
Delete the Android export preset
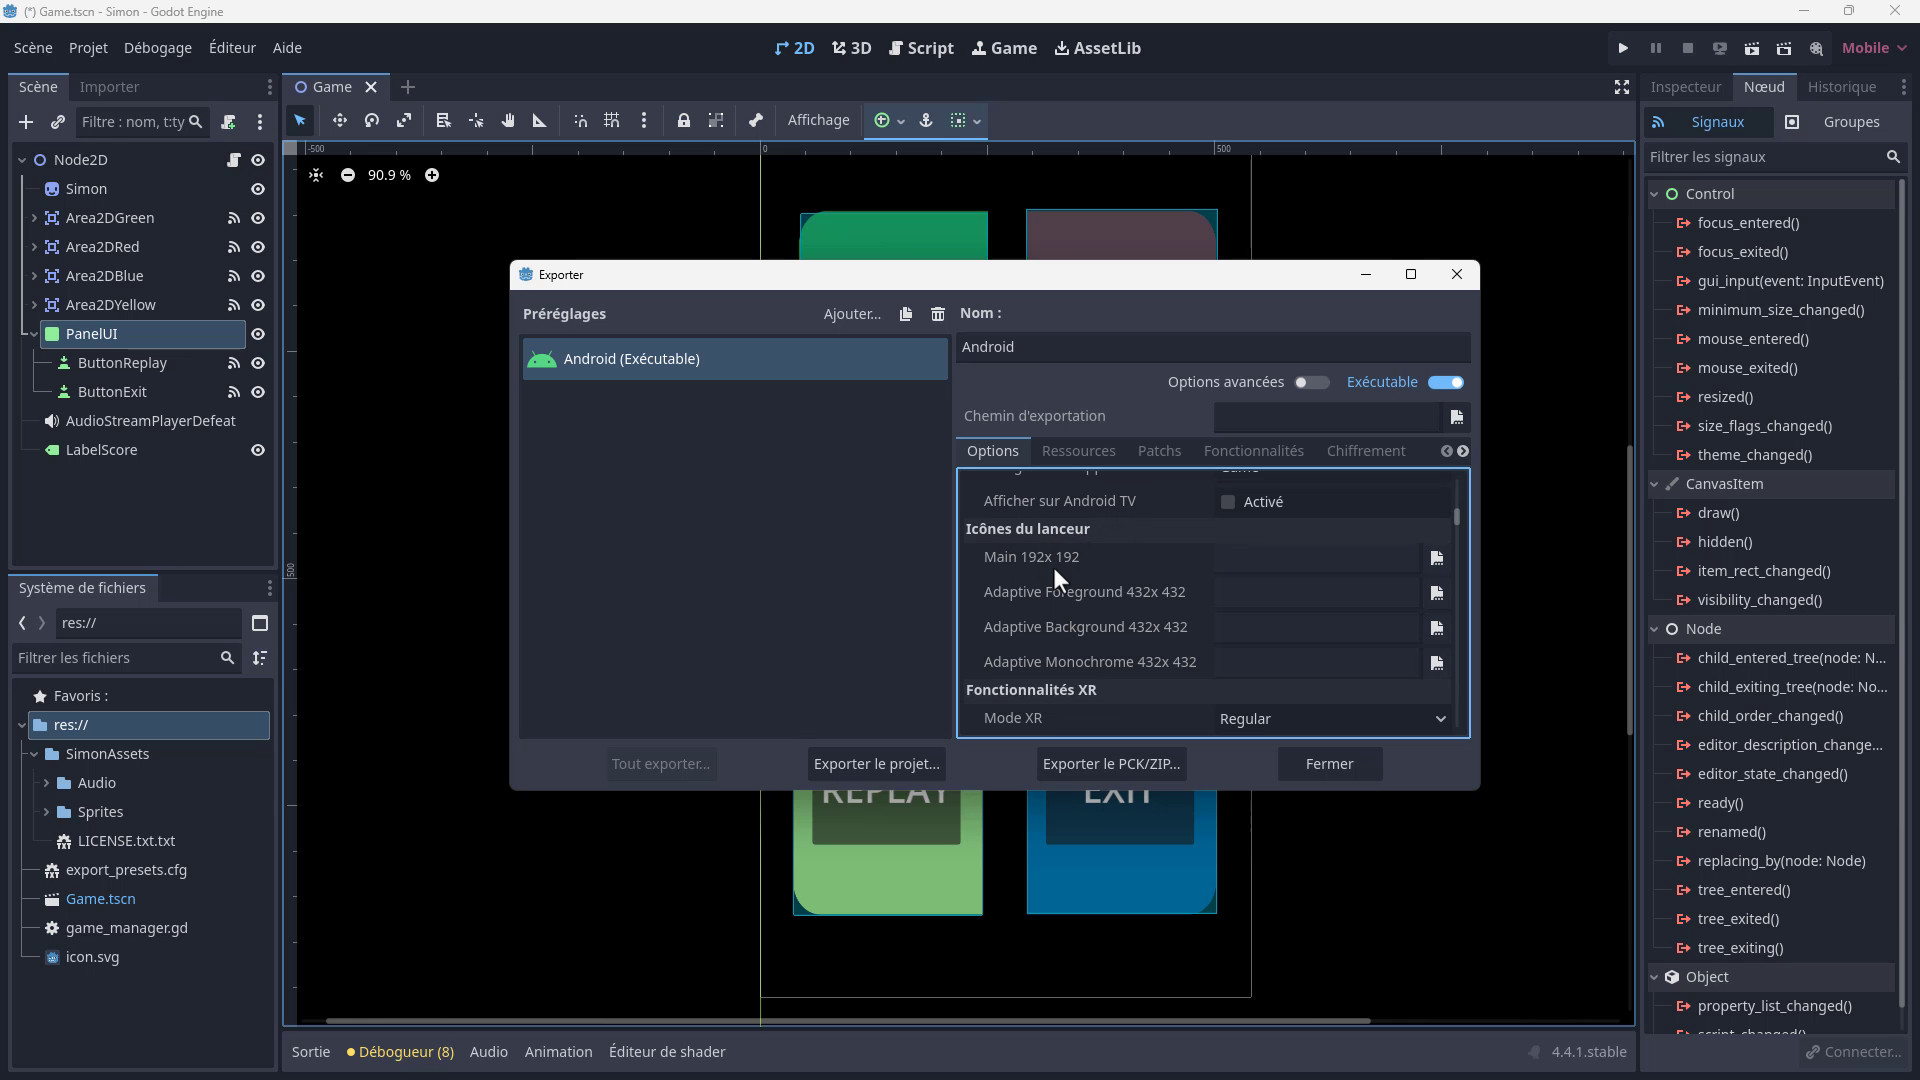point(937,314)
